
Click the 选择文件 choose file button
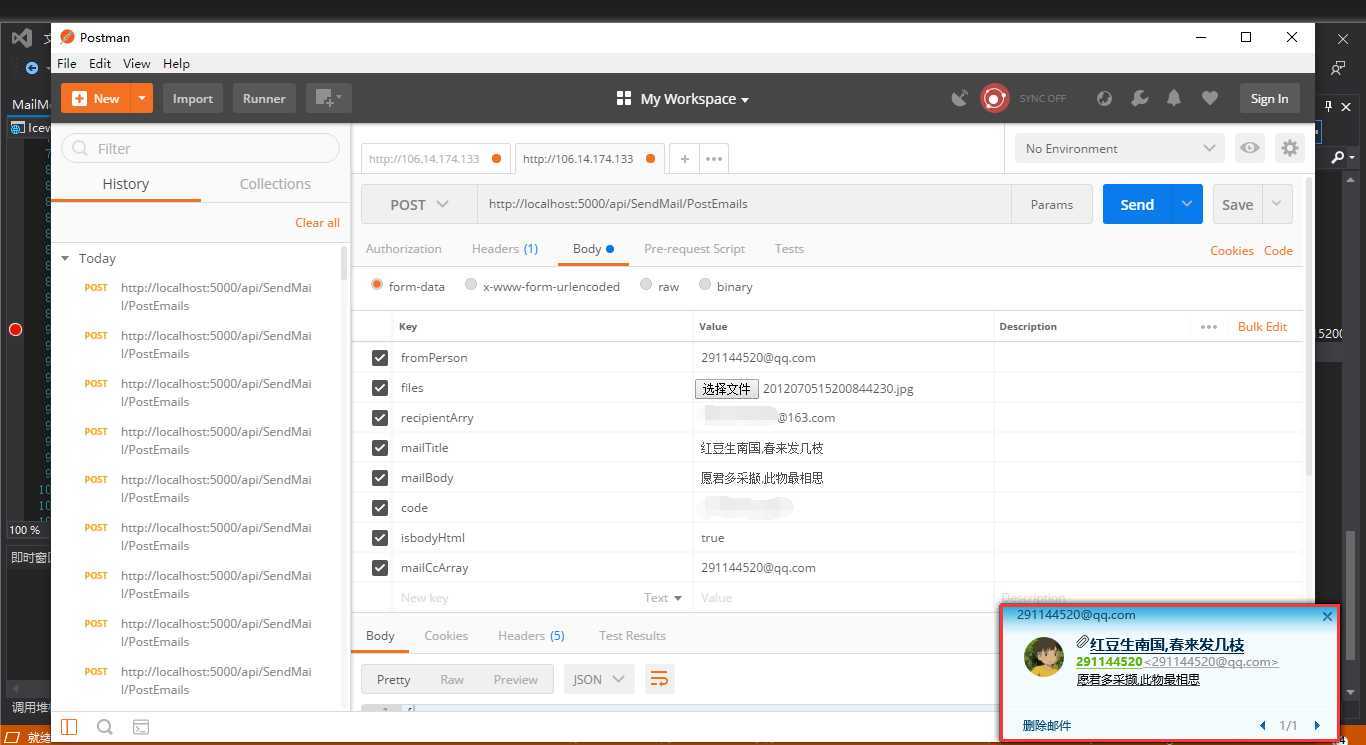[727, 389]
